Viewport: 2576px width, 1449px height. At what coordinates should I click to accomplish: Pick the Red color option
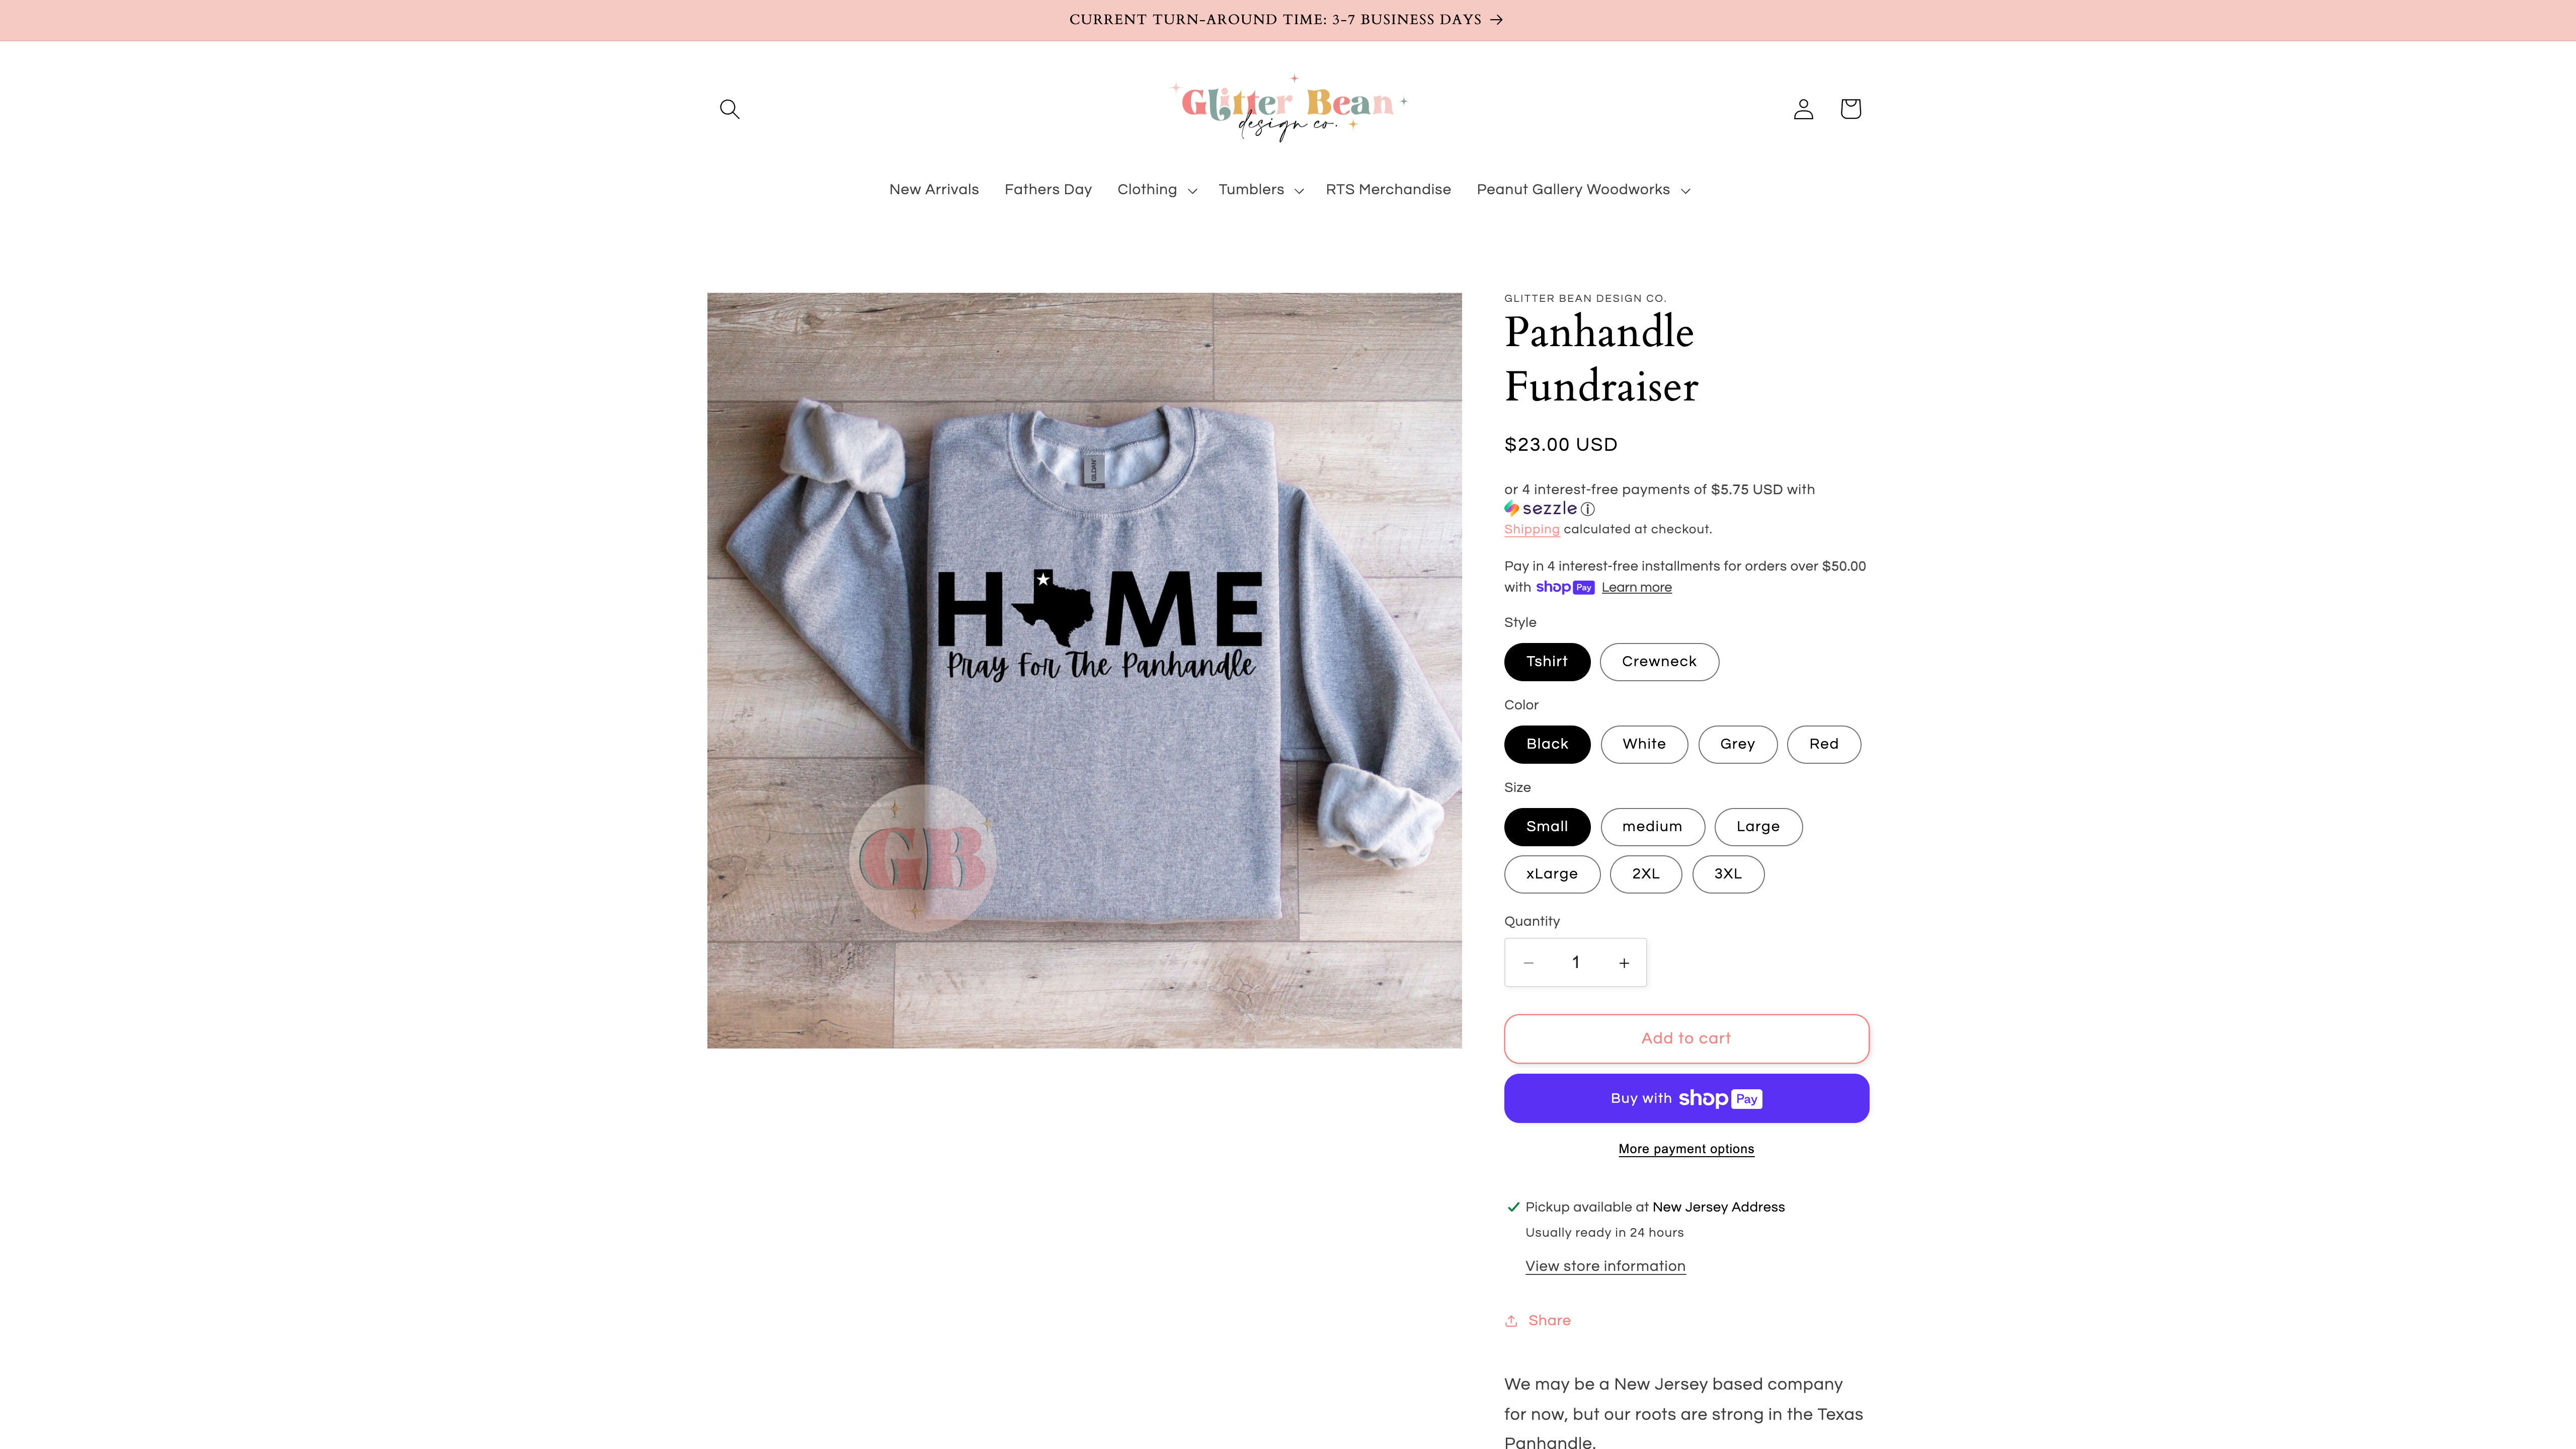point(1823,744)
